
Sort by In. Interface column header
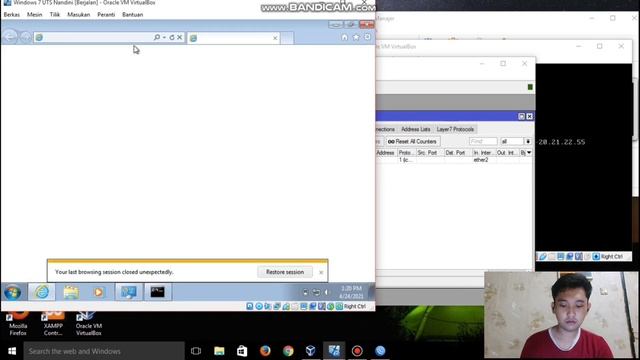(x=484, y=153)
